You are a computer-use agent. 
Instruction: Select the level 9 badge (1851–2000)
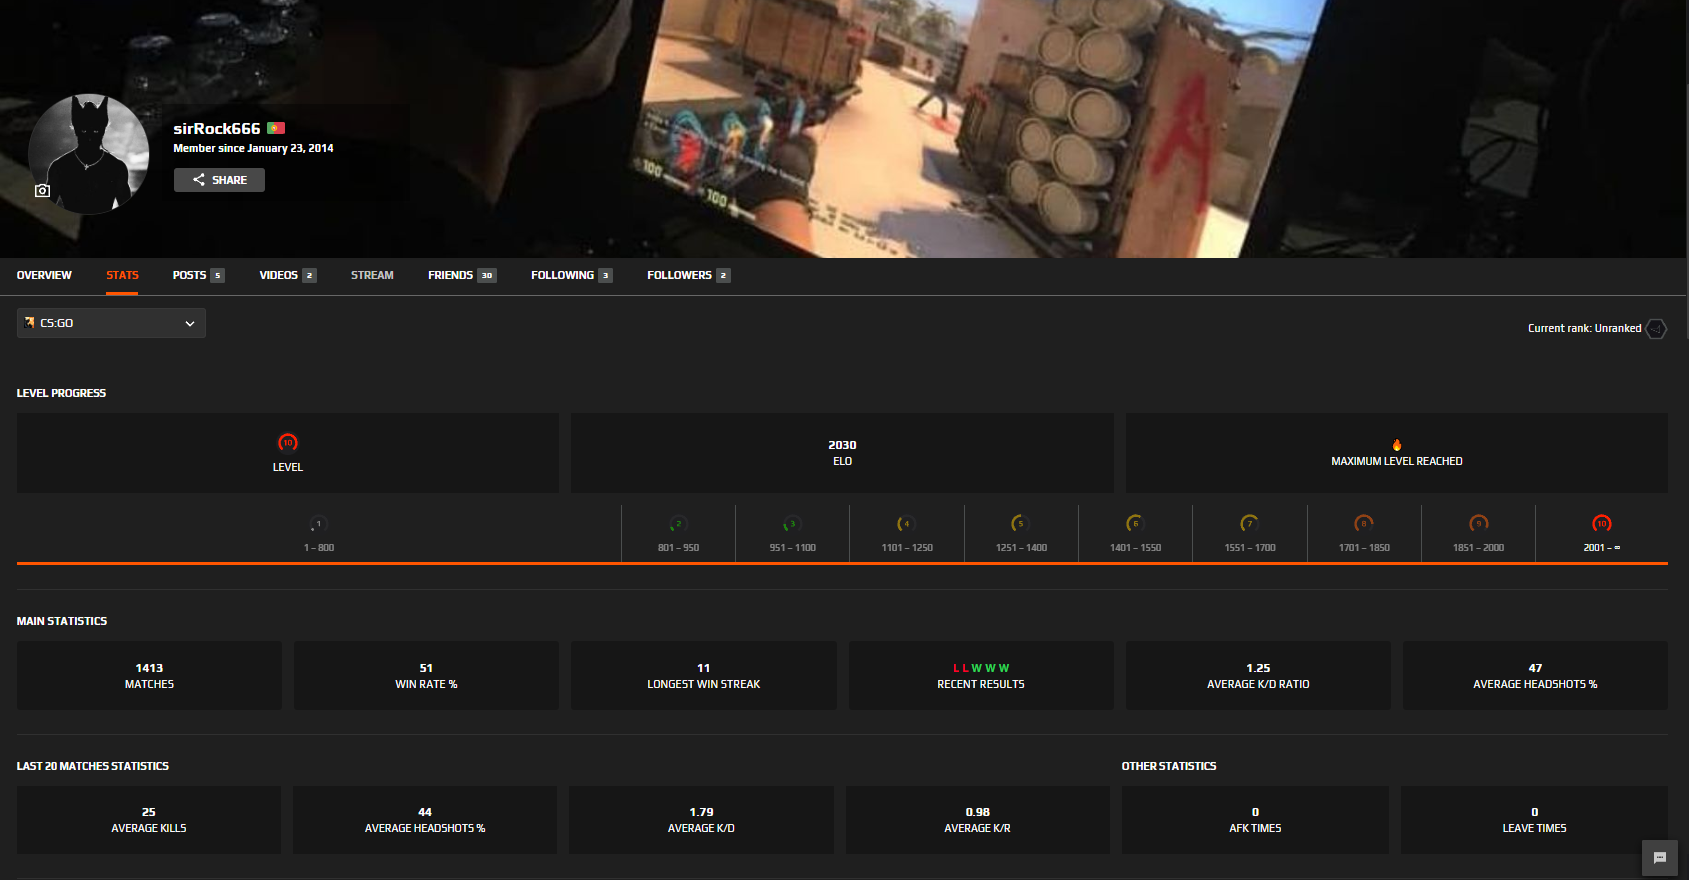pyautogui.click(x=1478, y=524)
